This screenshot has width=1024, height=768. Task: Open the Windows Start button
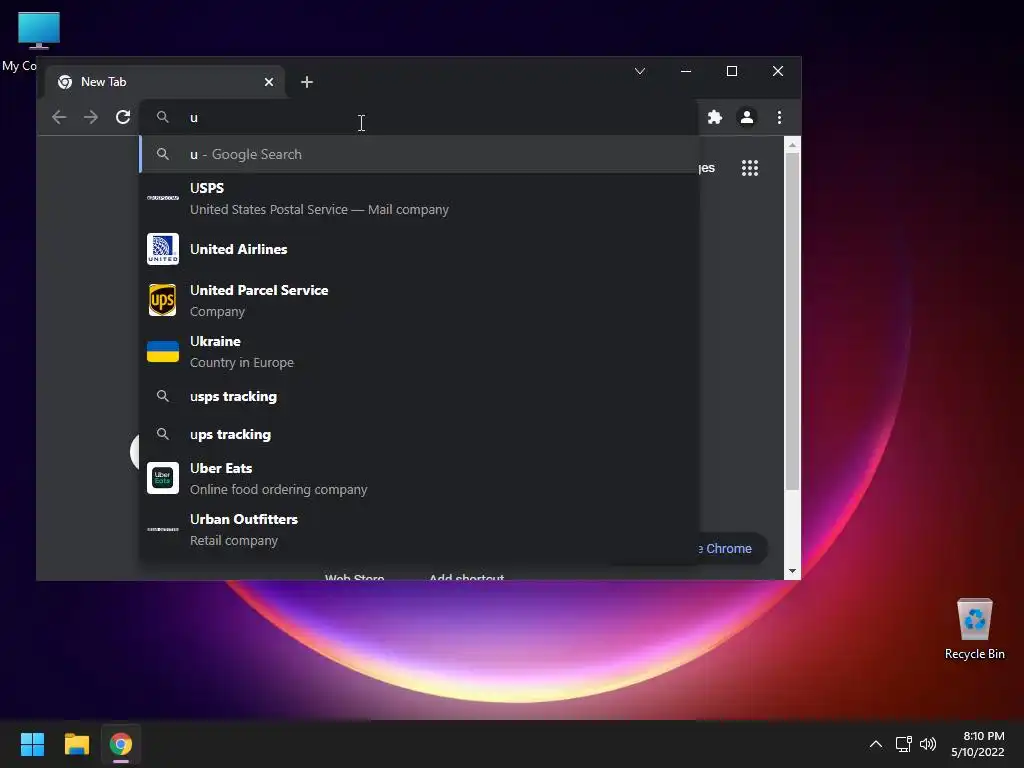tap(32, 744)
